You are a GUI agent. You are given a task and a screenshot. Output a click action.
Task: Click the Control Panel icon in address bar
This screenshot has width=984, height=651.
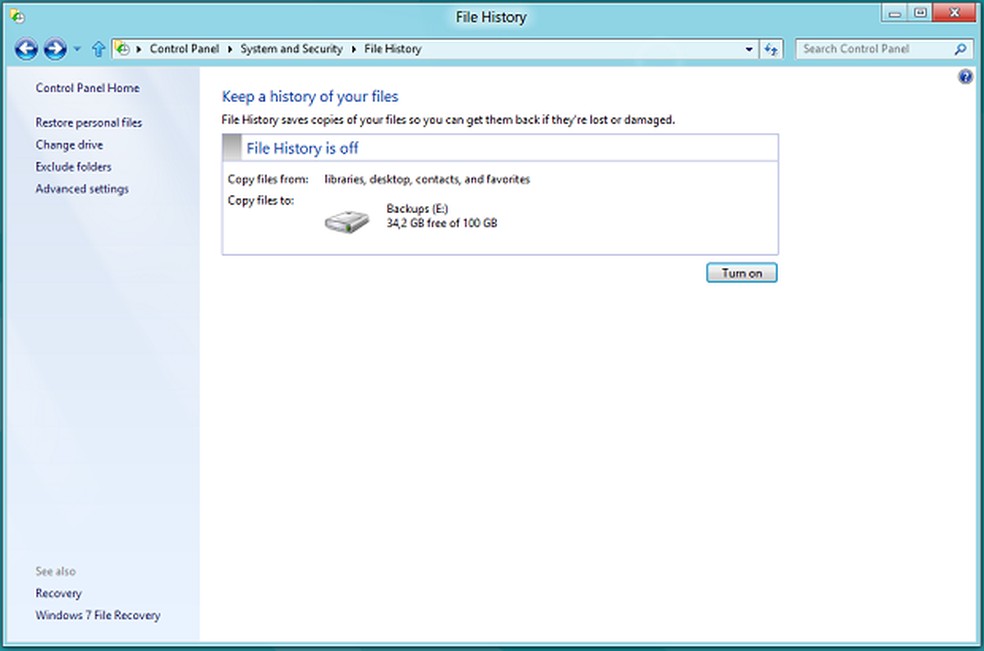pyautogui.click(x=123, y=49)
